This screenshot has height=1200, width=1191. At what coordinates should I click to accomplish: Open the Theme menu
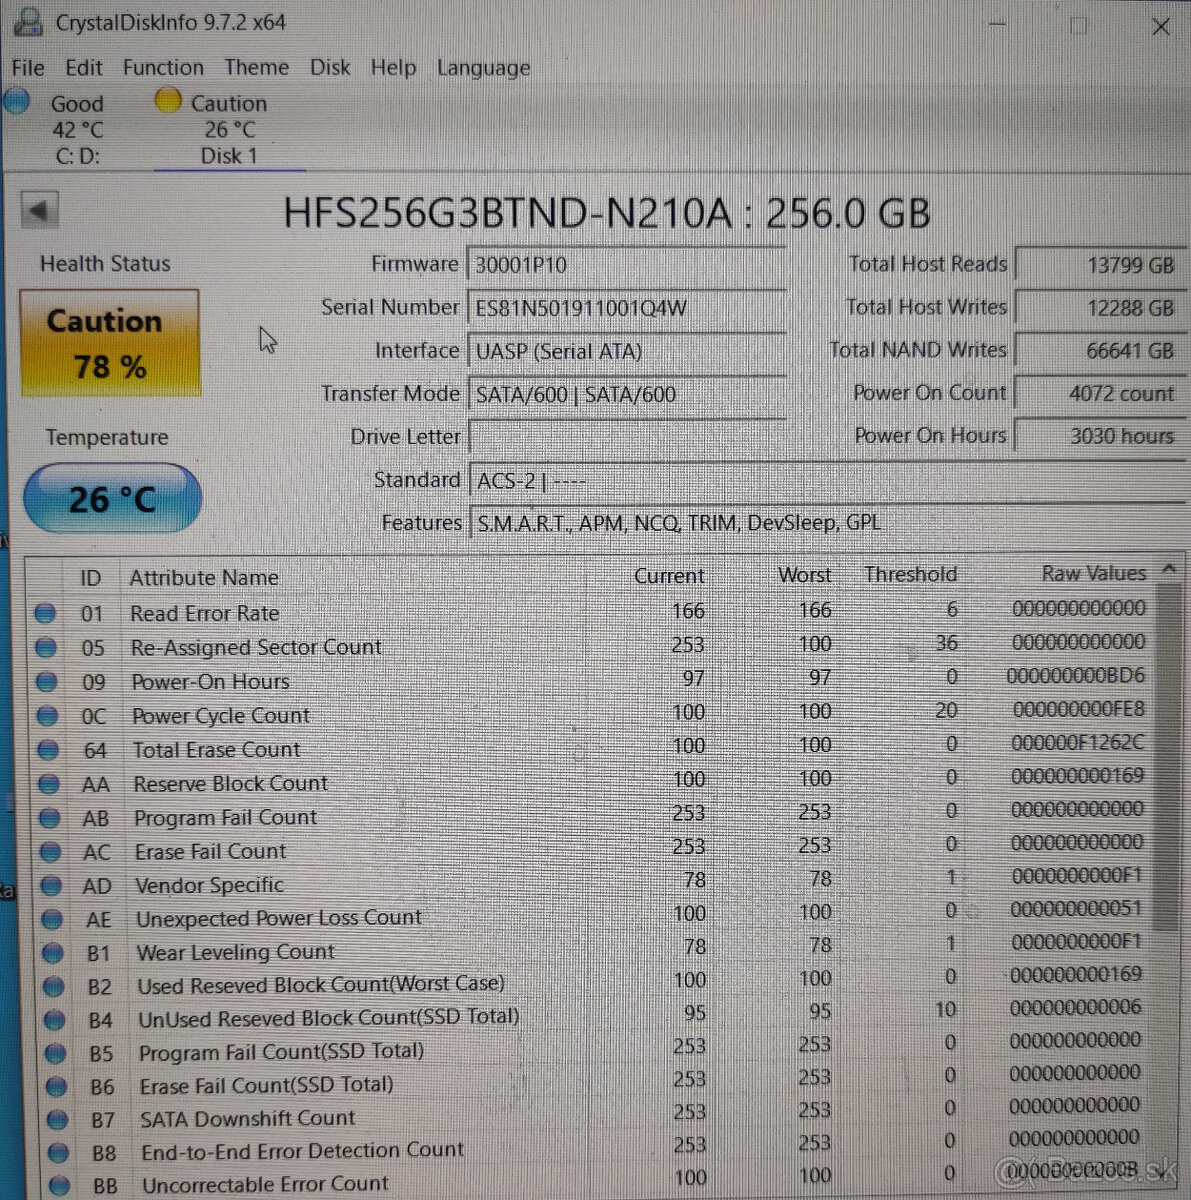click(x=256, y=67)
